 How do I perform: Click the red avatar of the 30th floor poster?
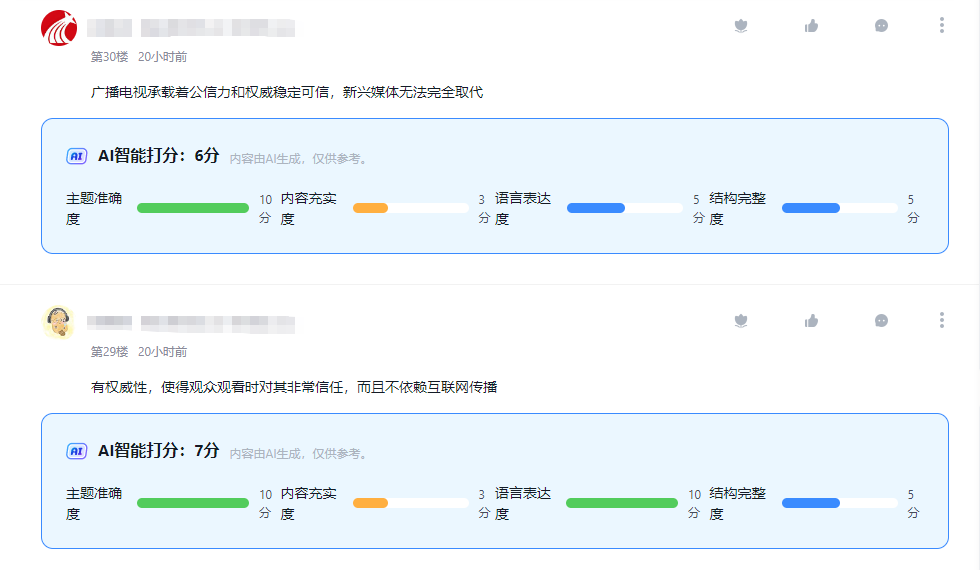point(59,27)
